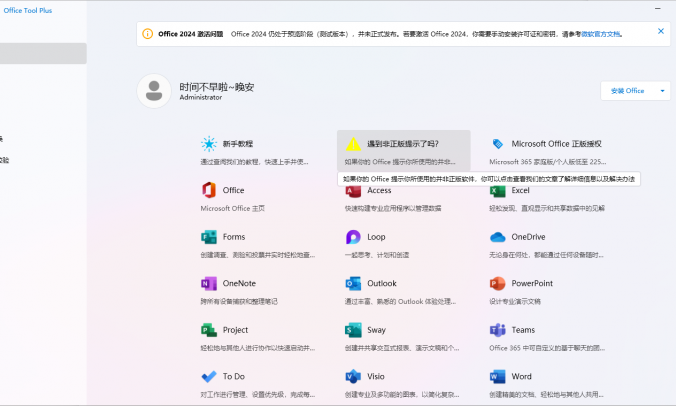Click the OneNote label text
This screenshot has width=676, height=406.
pos(239,283)
